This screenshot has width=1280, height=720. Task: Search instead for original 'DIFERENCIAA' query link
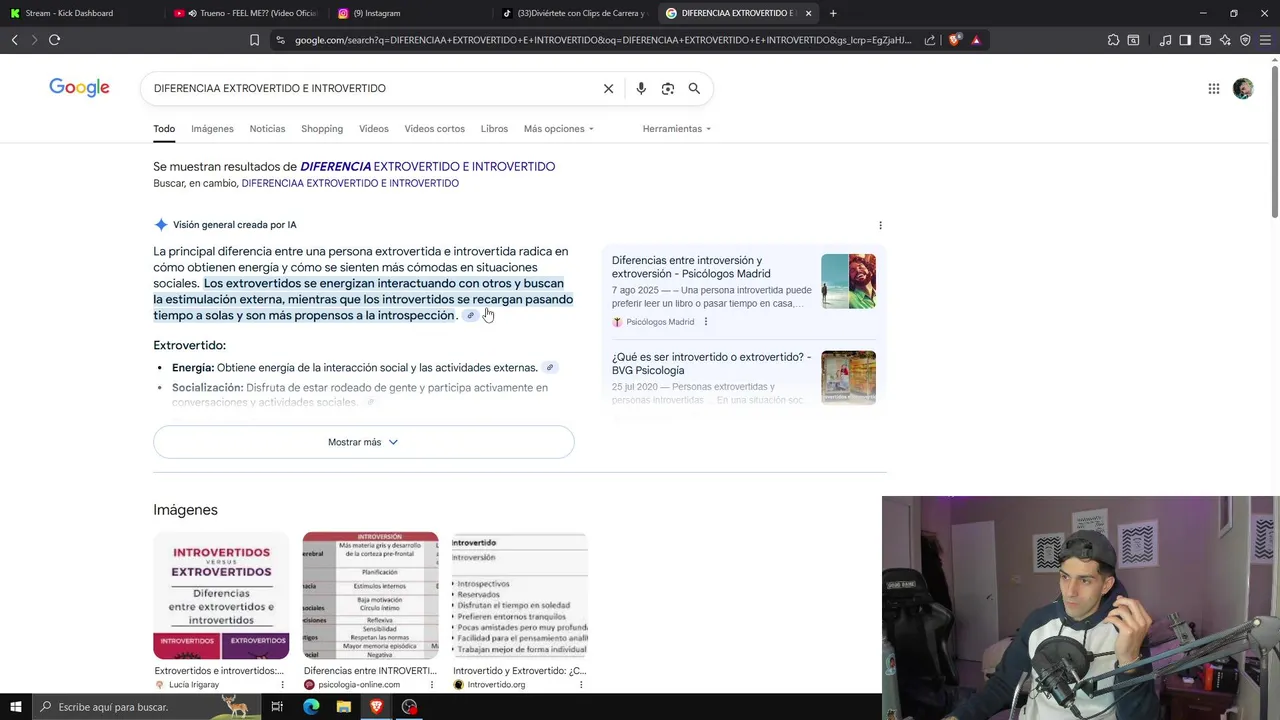coord(350,184)
